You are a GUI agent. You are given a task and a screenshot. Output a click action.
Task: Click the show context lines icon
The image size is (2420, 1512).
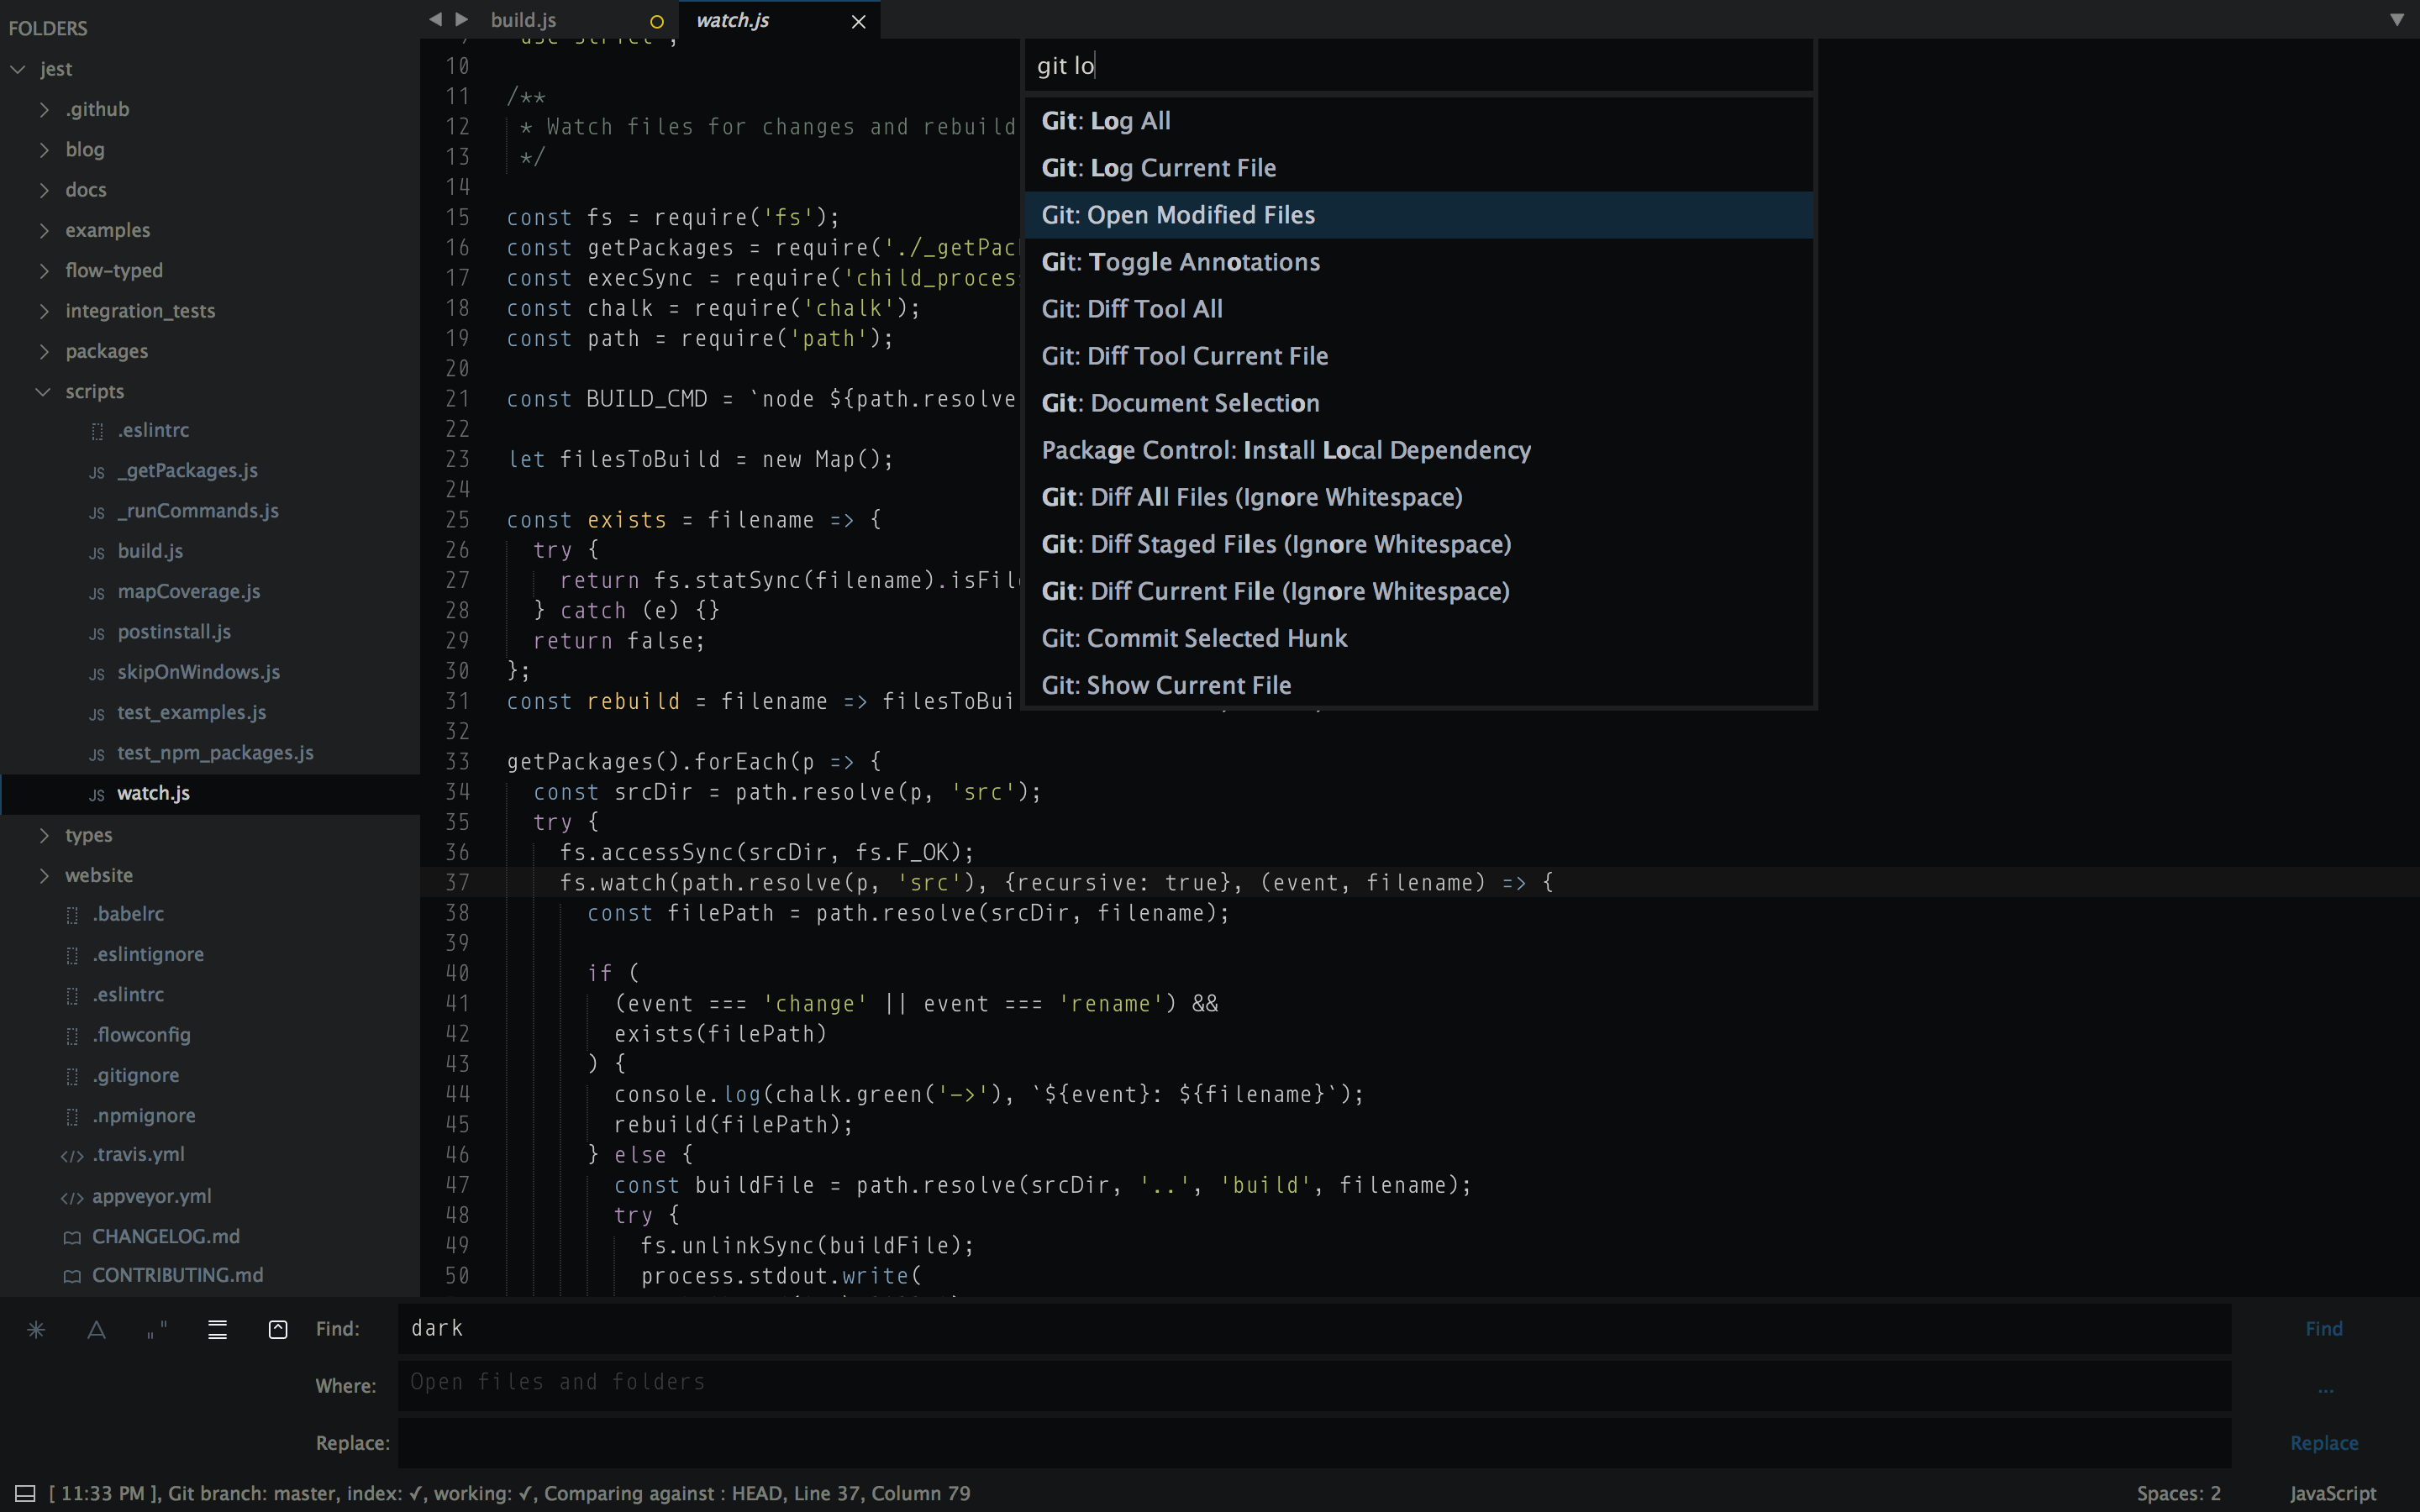[217, 1329]
